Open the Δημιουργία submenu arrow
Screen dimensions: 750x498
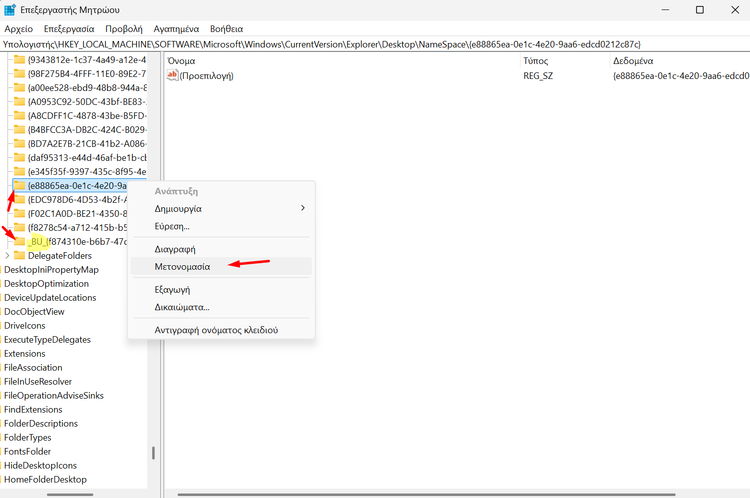pos(303,208)
